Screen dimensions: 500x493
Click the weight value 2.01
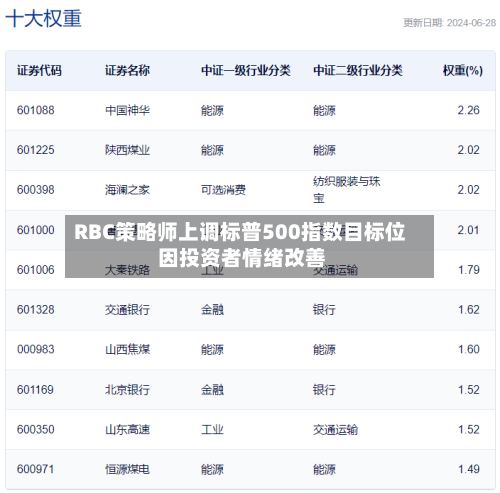click(x=468, y=230)
